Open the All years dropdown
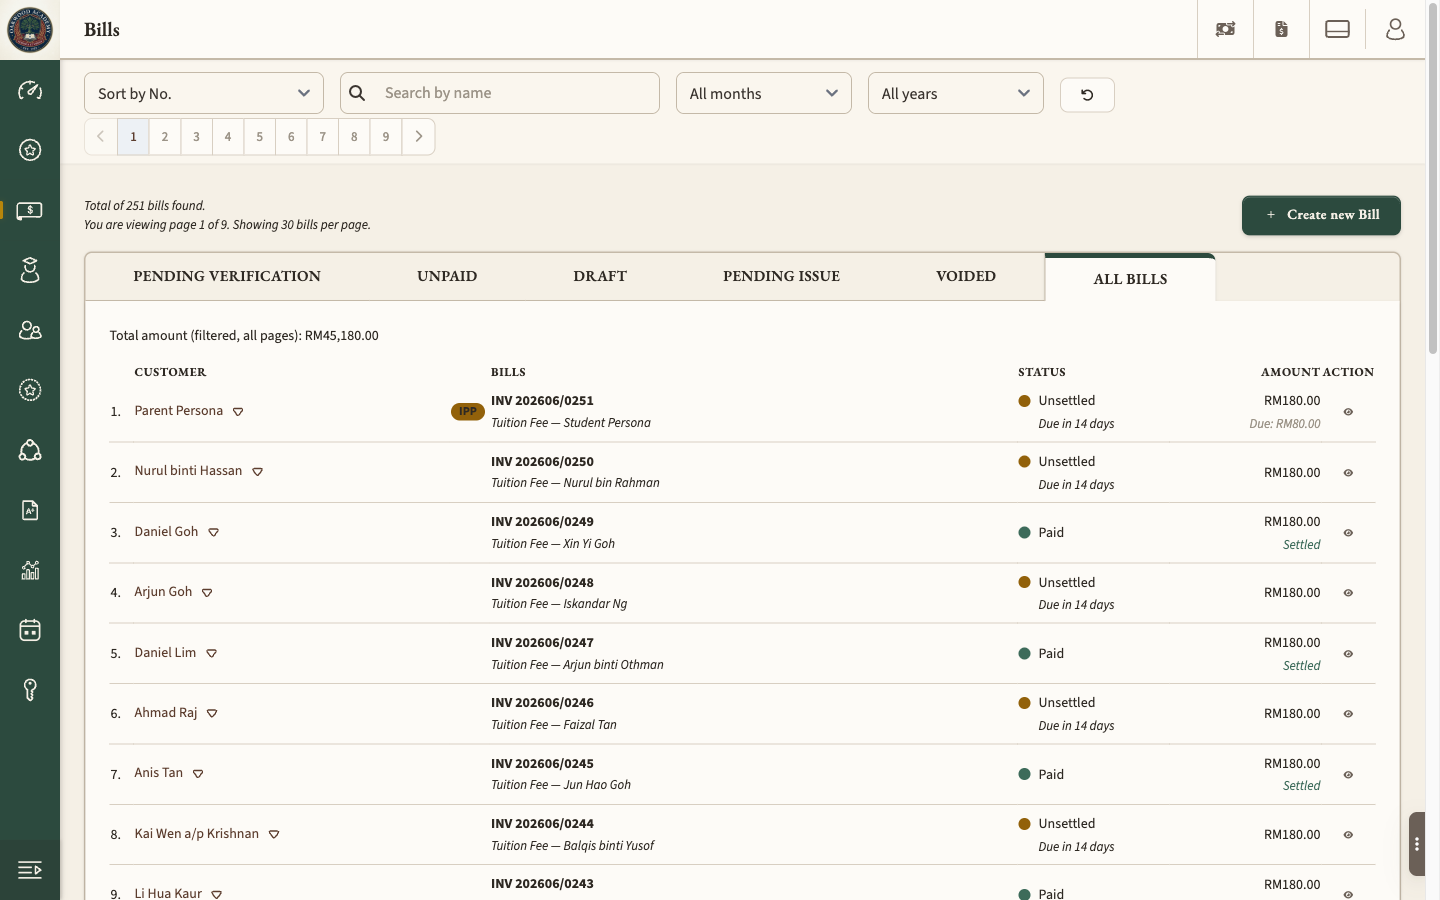The image size is (1440, 900). pos(956,93)
